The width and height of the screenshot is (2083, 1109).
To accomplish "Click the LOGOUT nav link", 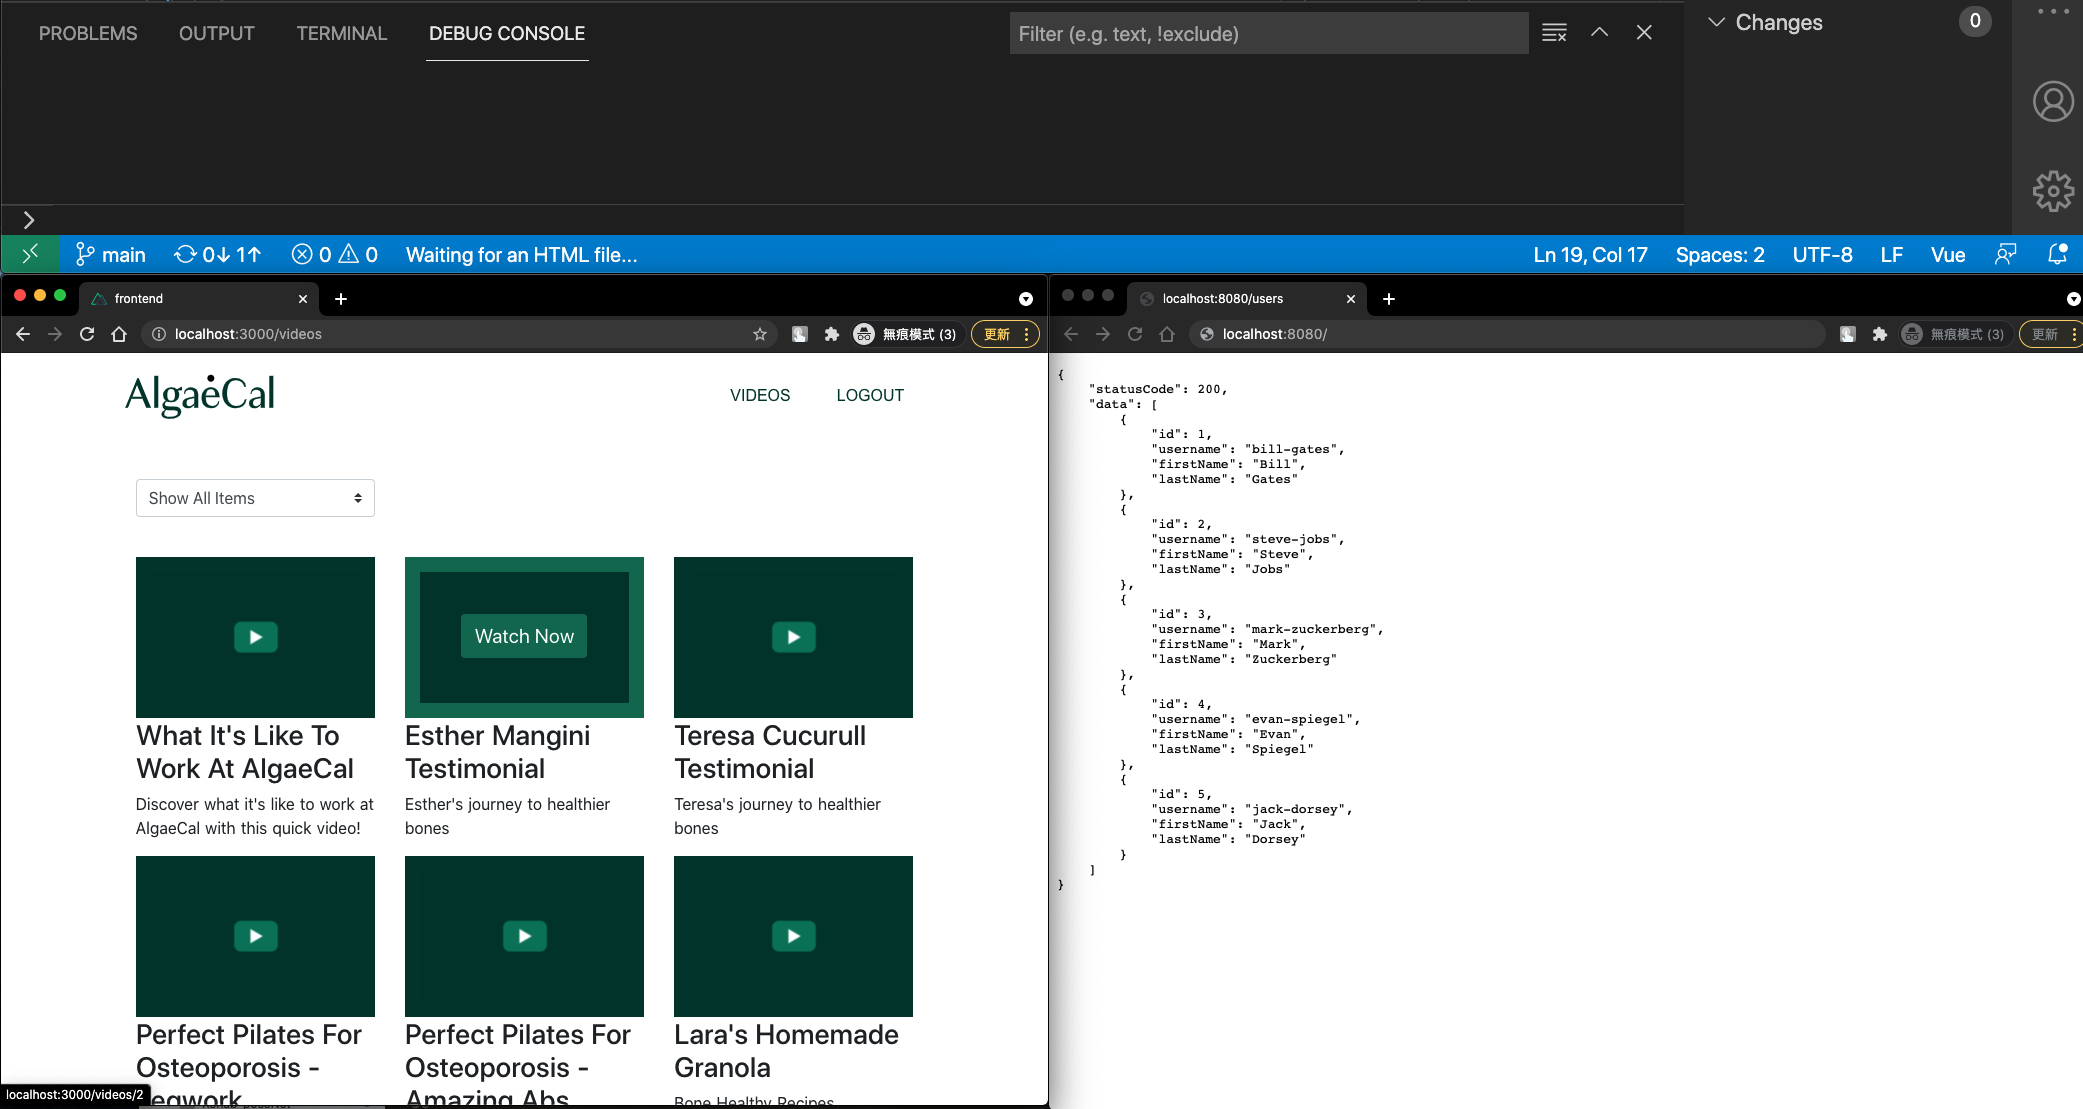I will [870, 395].
